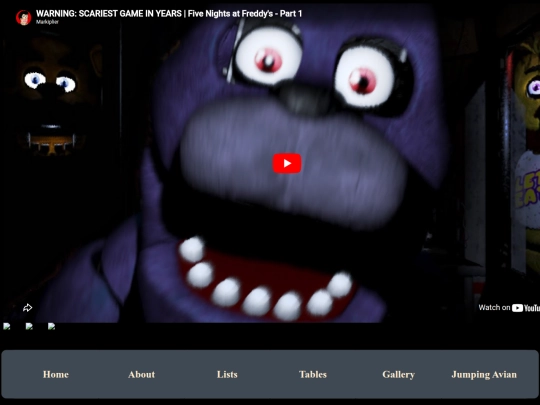Click the Markiplier channel avatar icon
This screenshot has width=540, height=405.
(x=23, y=17)
